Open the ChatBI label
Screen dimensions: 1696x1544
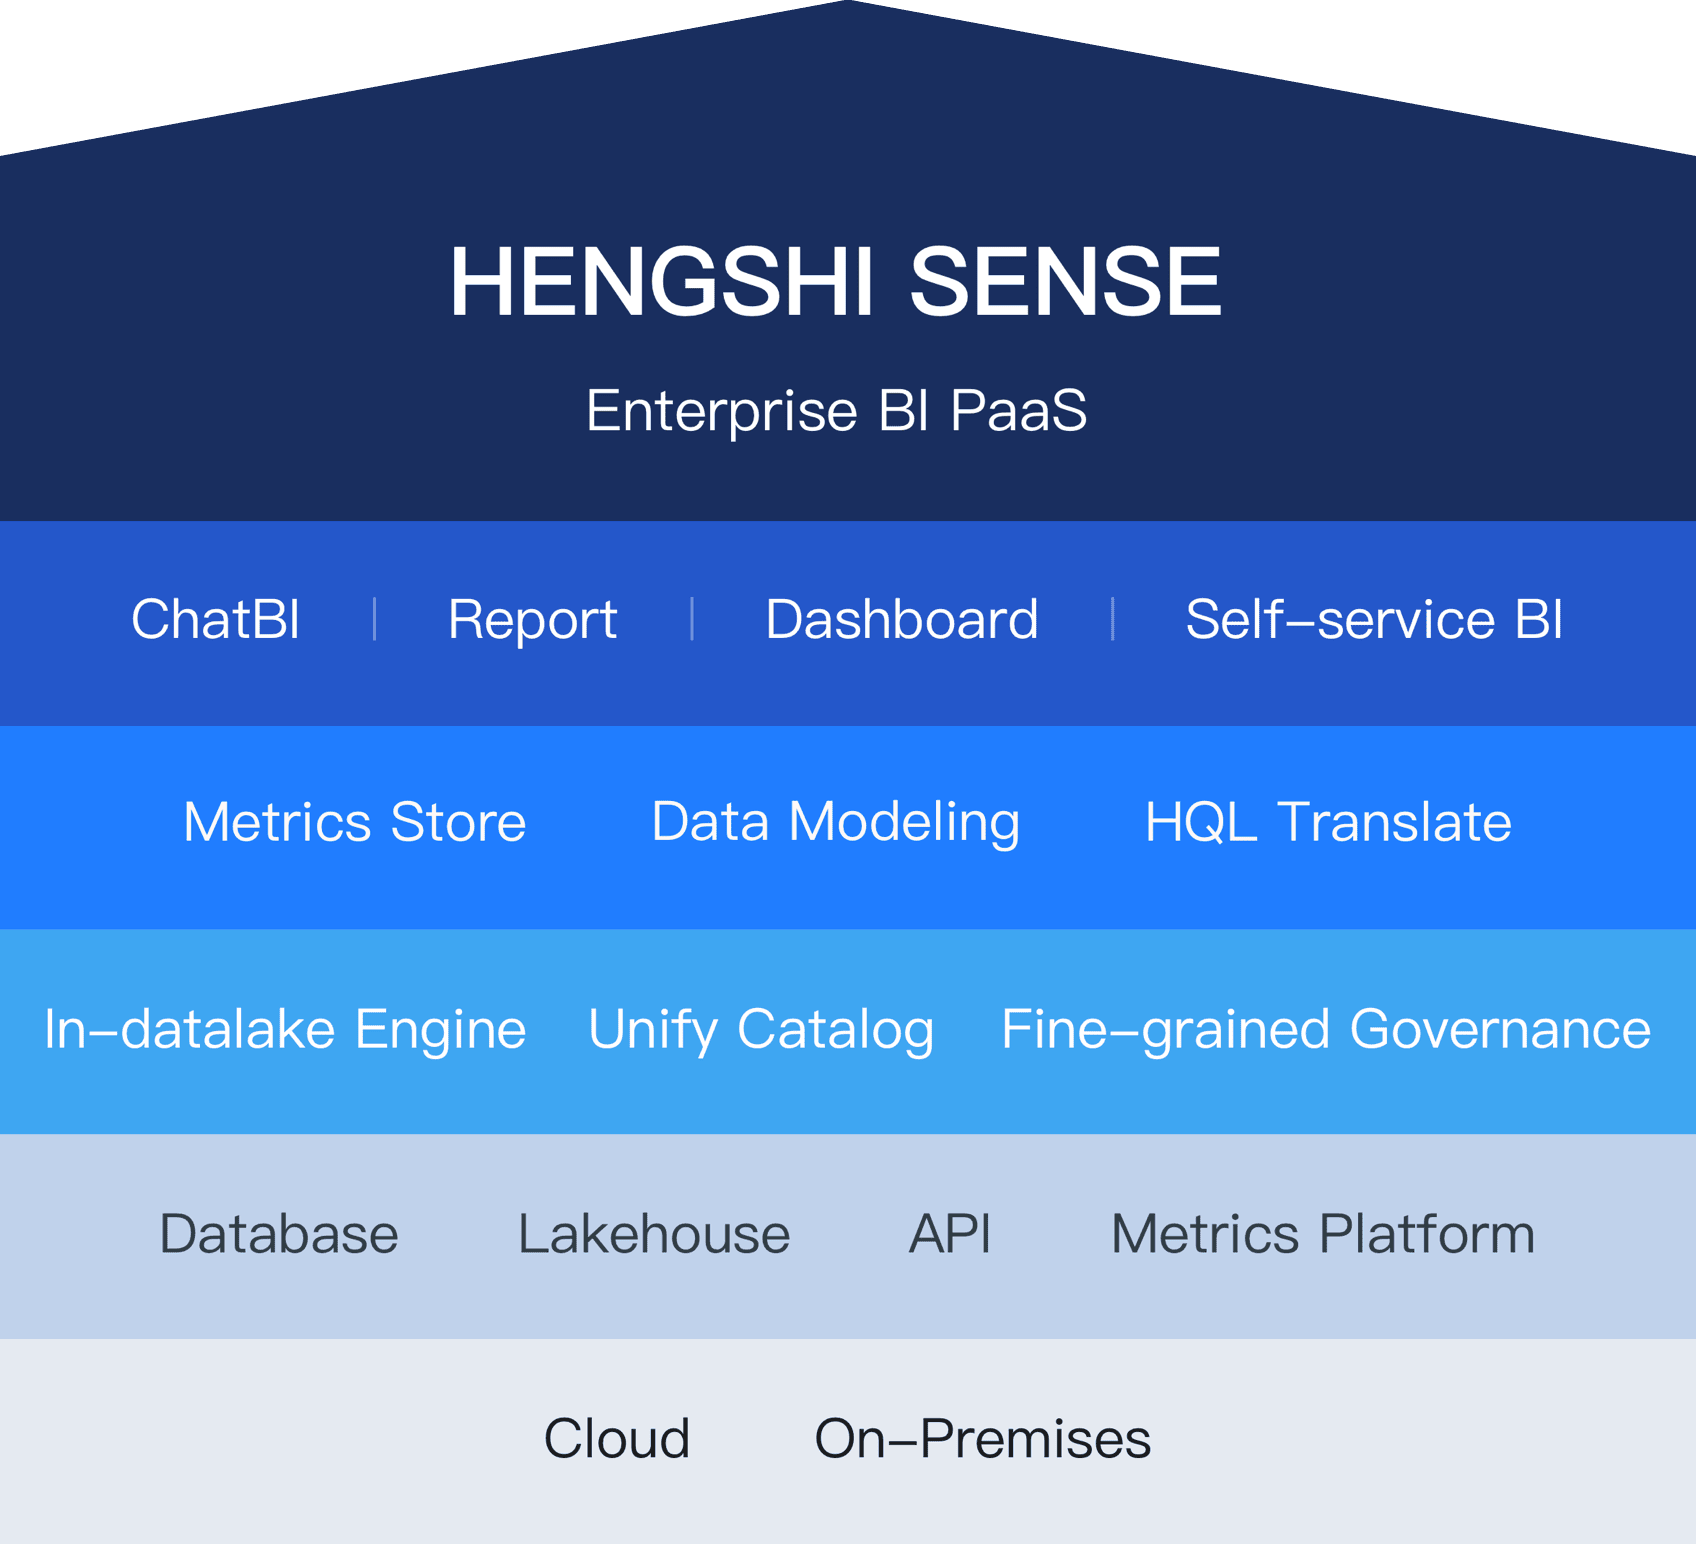tap(215, 619)
